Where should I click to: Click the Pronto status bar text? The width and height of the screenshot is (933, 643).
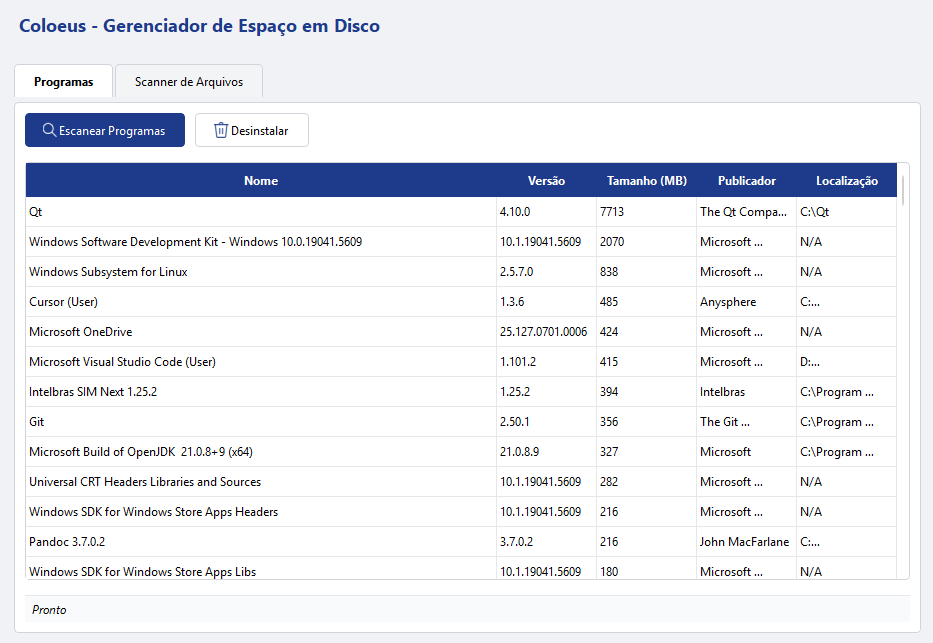(49, 610)
